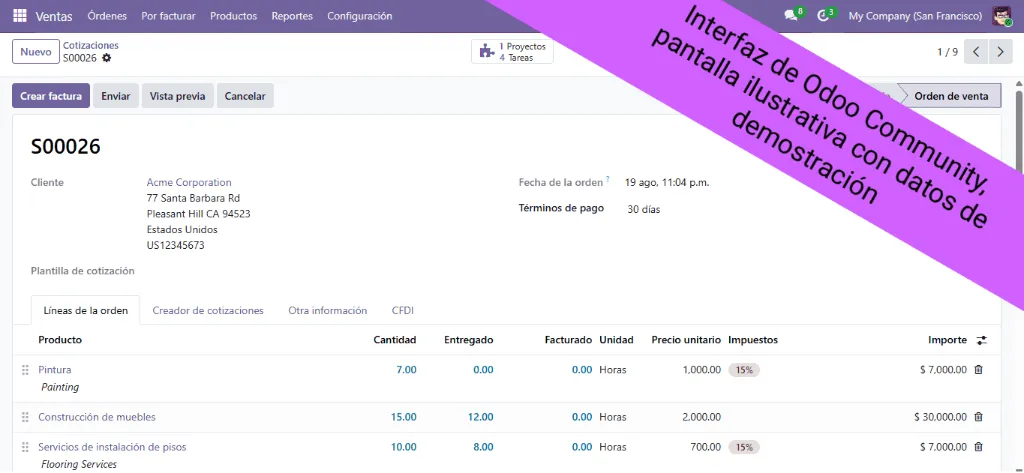This screenshot has width=1024, height=473.
Task: Click the US12345673 tax ID text
Action: coord(176,246)
